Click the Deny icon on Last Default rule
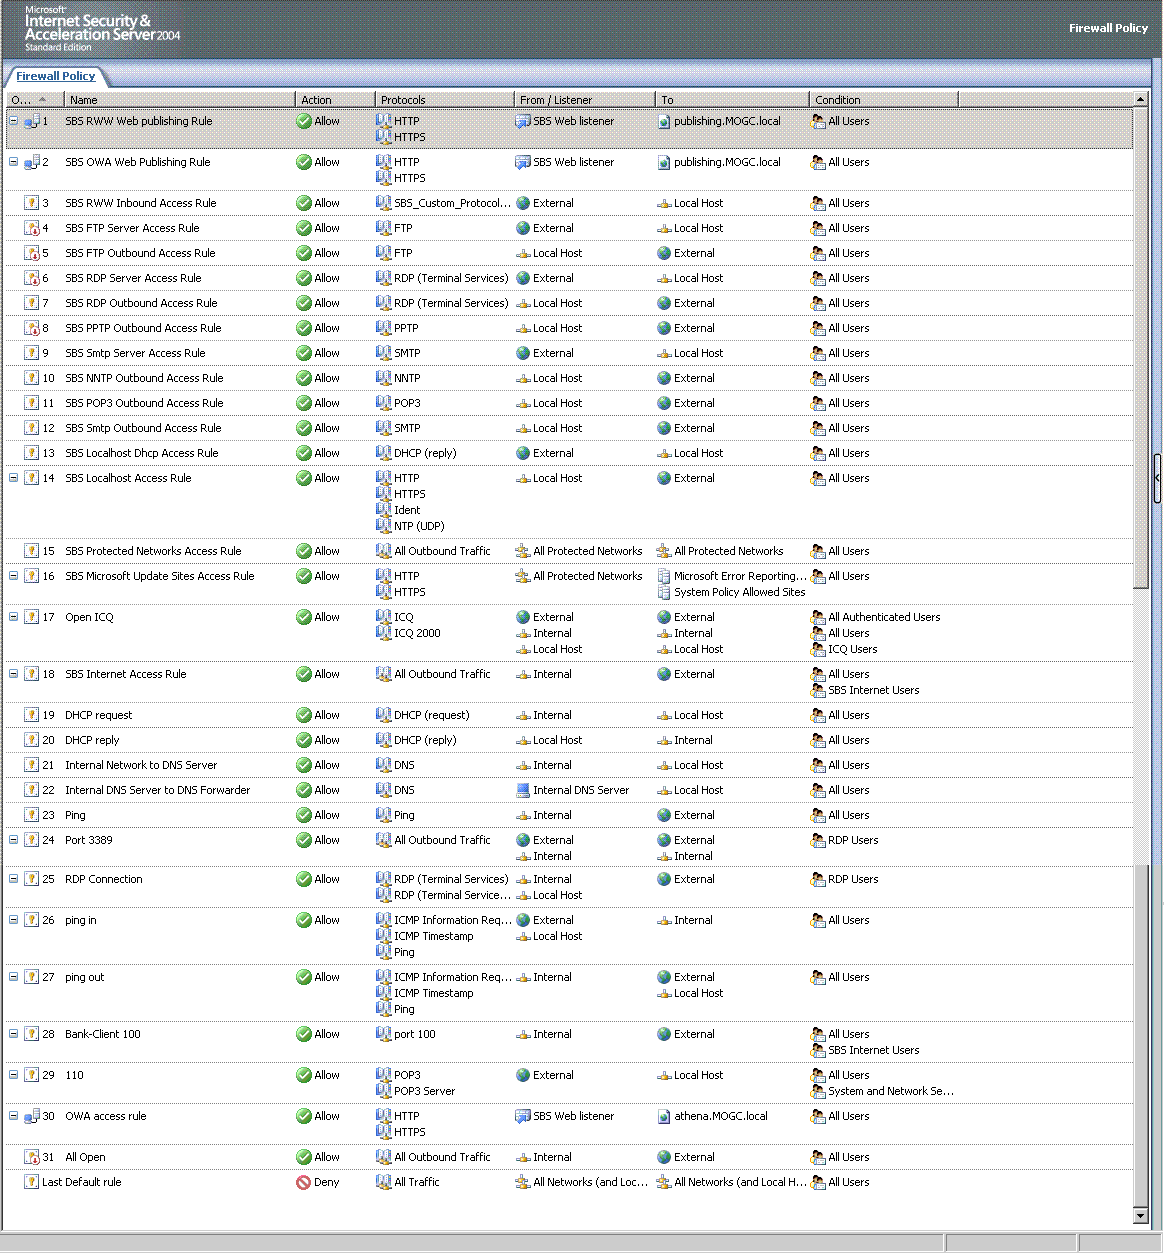 pos(301,1182)
